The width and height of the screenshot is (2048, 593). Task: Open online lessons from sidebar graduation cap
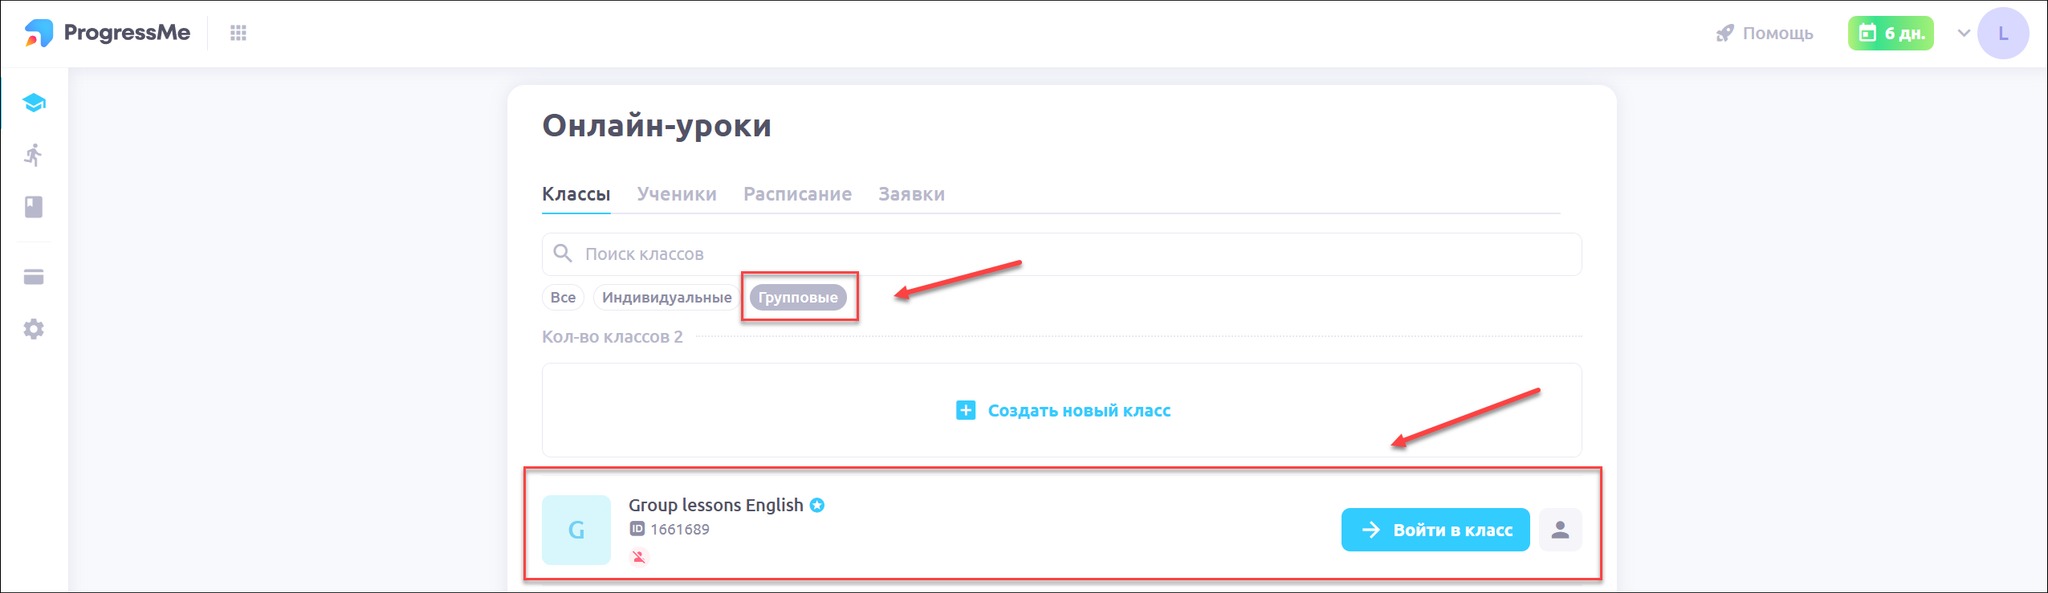pos(34,103)
